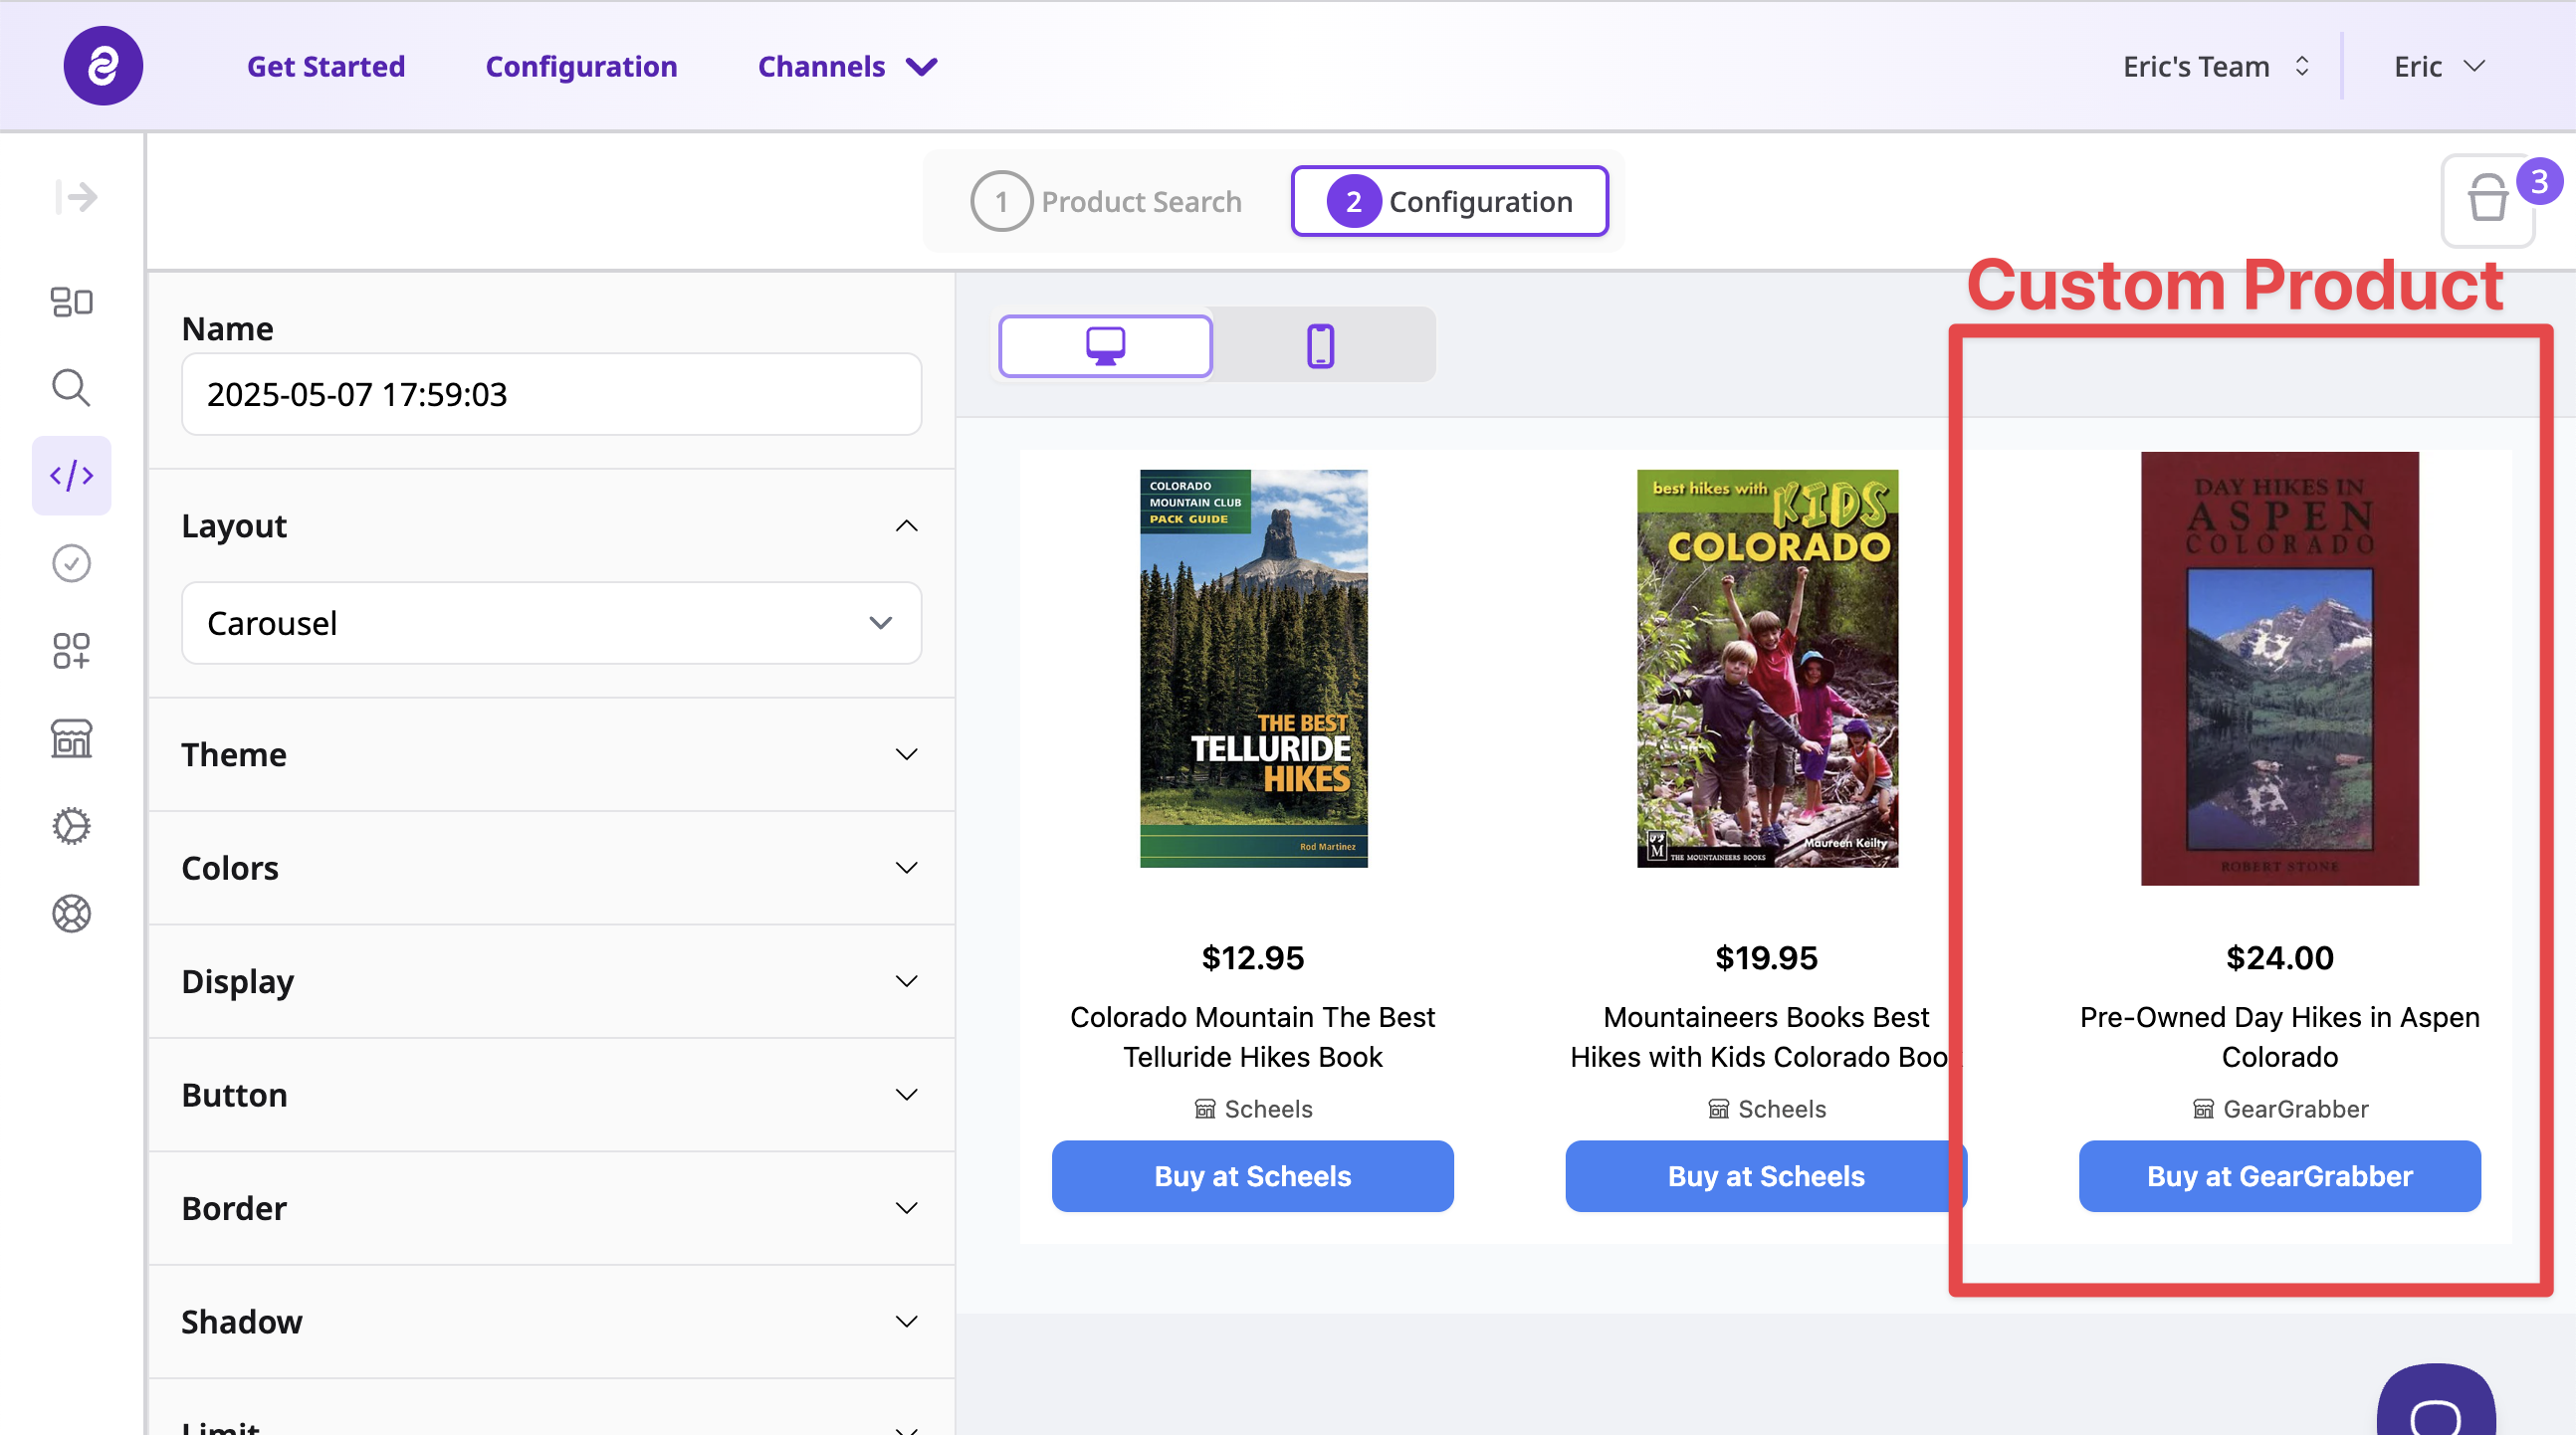This screenshot has height=1435, width=2576.
Task: Click the Buy at GearGrabber button
Action: 2279,1176
